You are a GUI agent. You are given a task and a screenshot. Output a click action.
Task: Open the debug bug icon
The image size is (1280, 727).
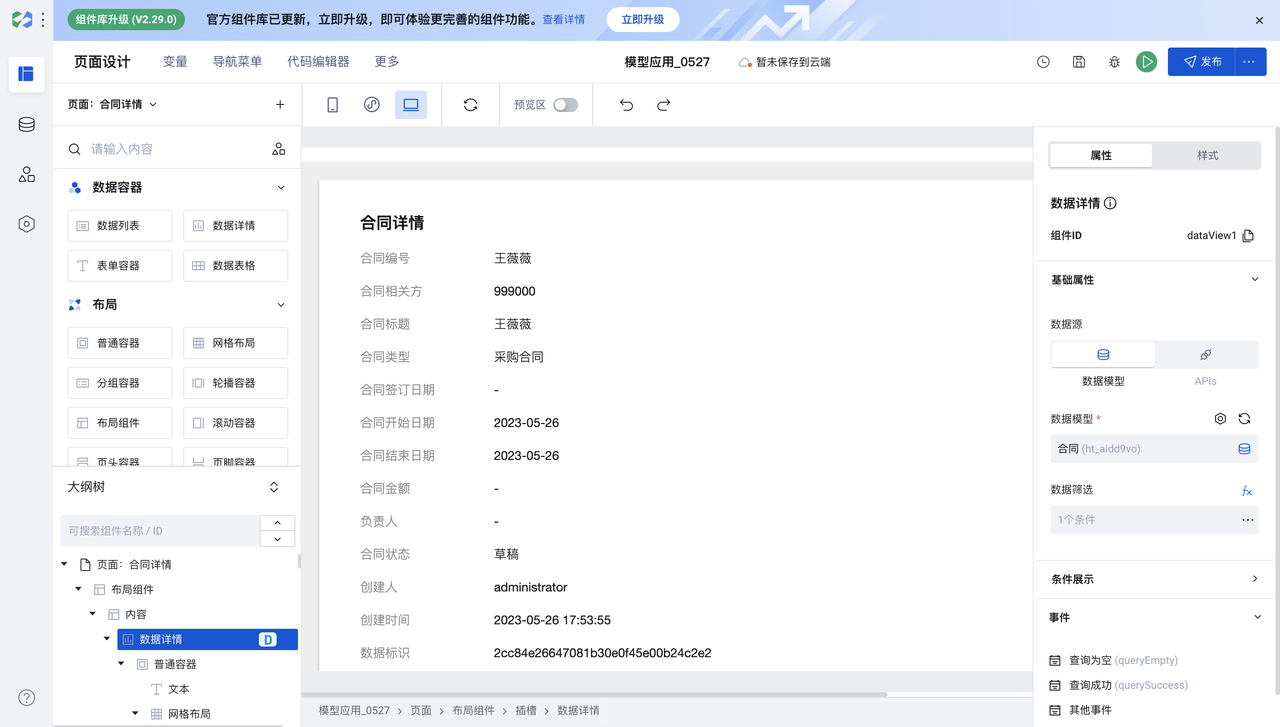click(1114, 62)
